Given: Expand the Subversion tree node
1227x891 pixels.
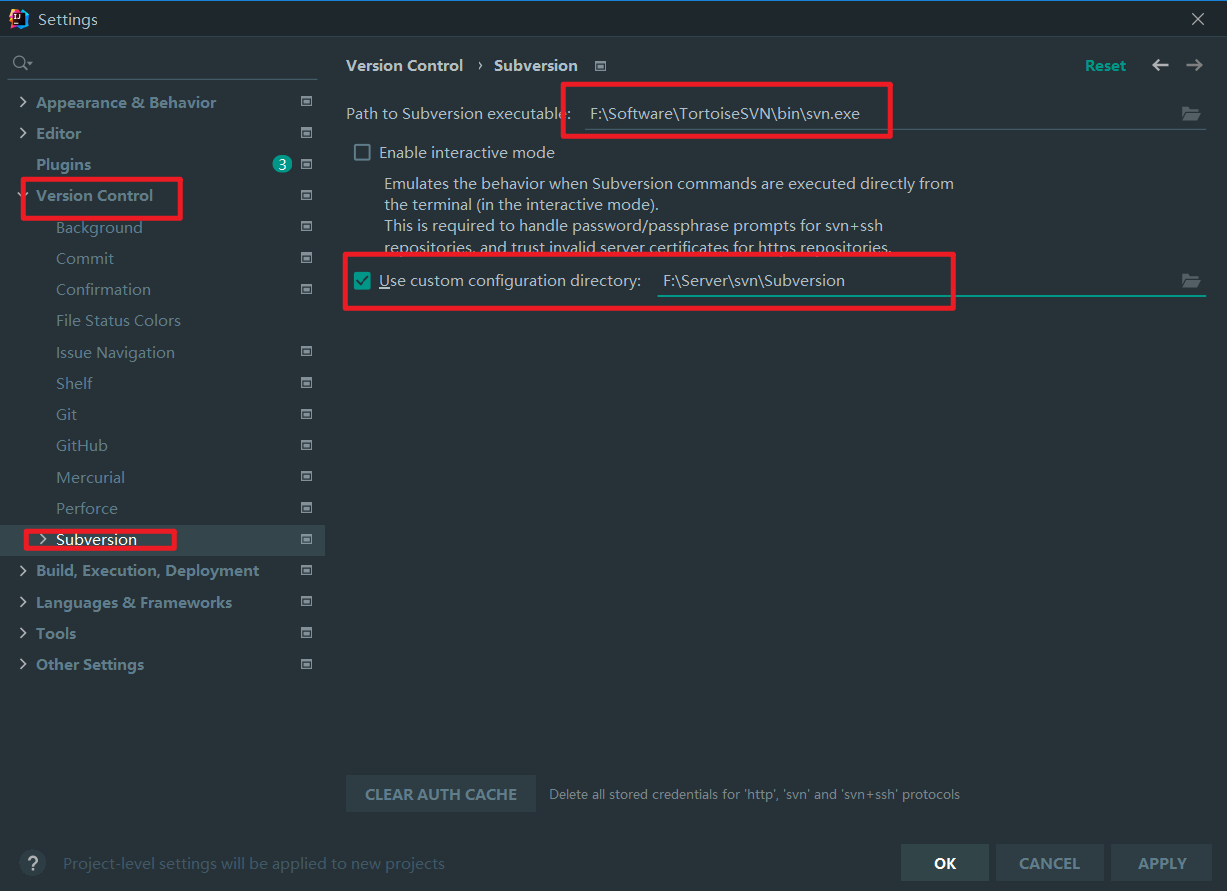Looking at the screenshot, I should (43, 539).
